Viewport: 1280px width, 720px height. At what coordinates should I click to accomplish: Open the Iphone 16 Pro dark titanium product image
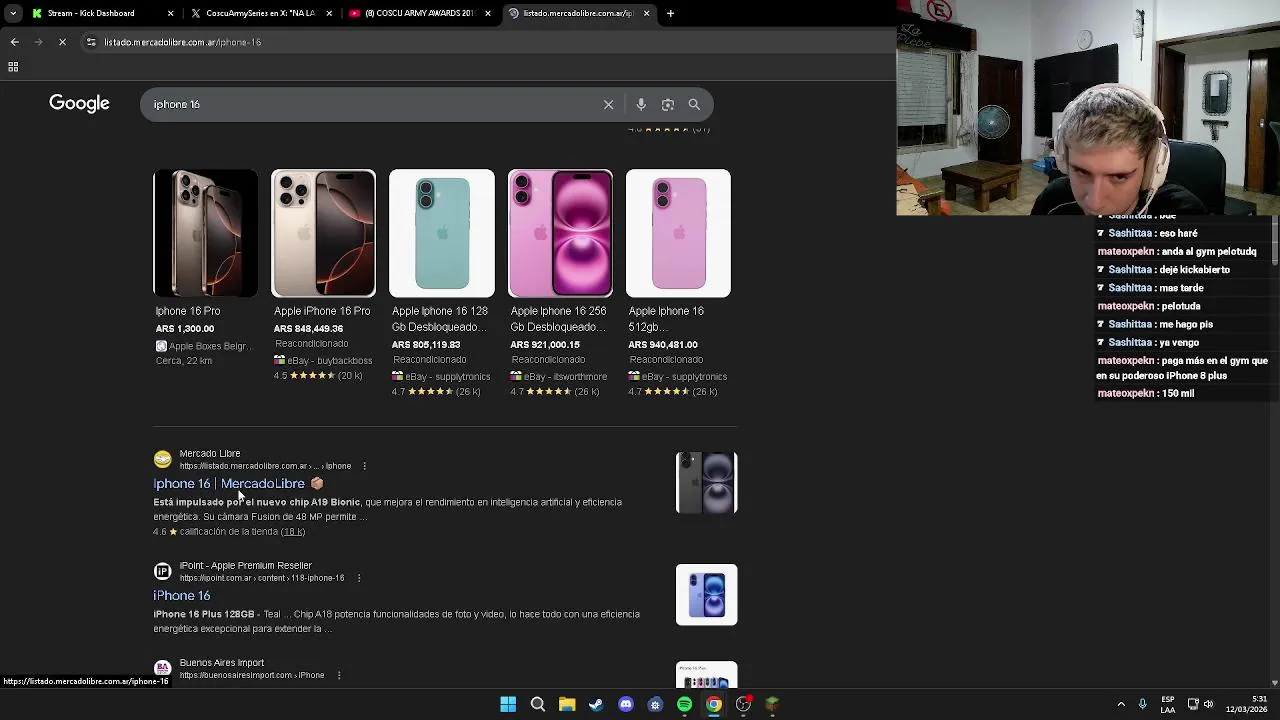tap(205, 233)
